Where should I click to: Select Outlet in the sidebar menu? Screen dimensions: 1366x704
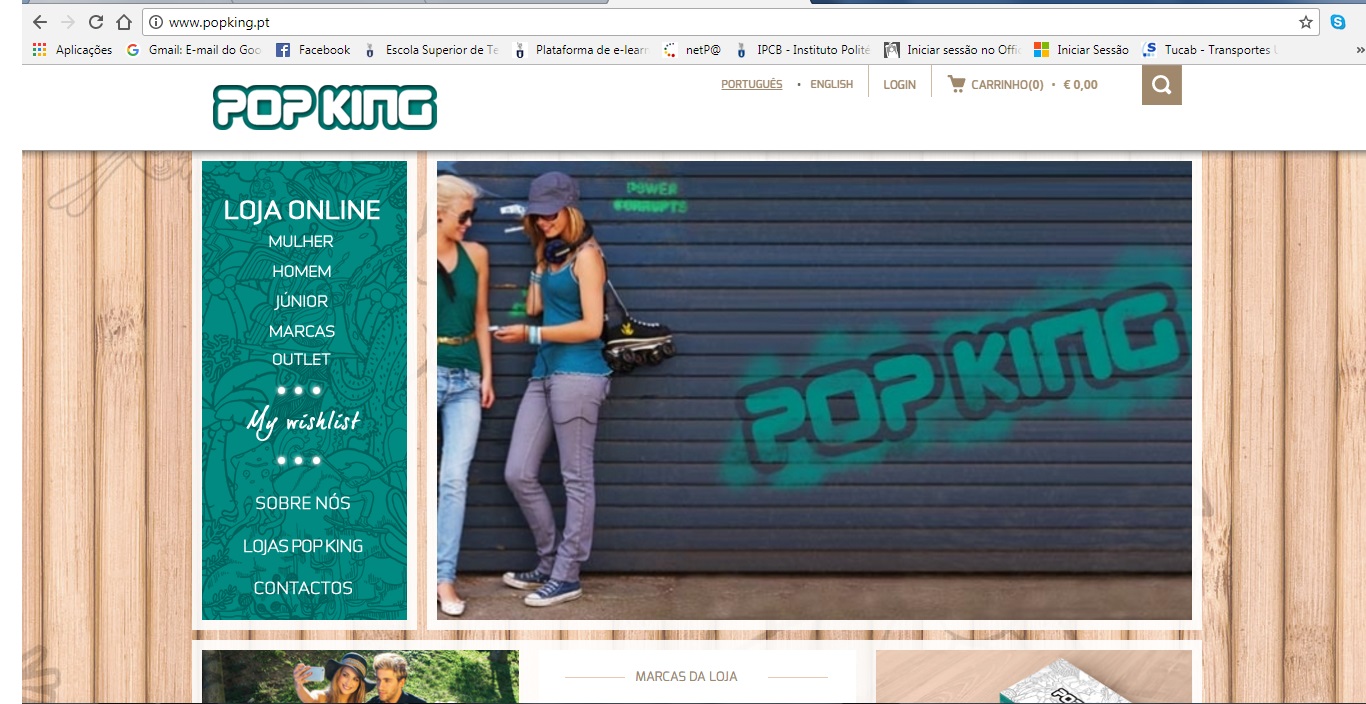point(301,359)
